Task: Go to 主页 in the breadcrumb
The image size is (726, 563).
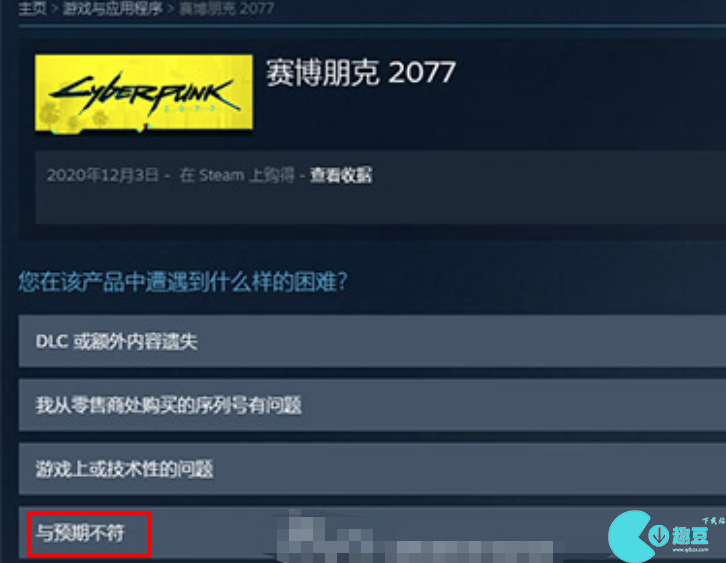Action: click(32, 8)
